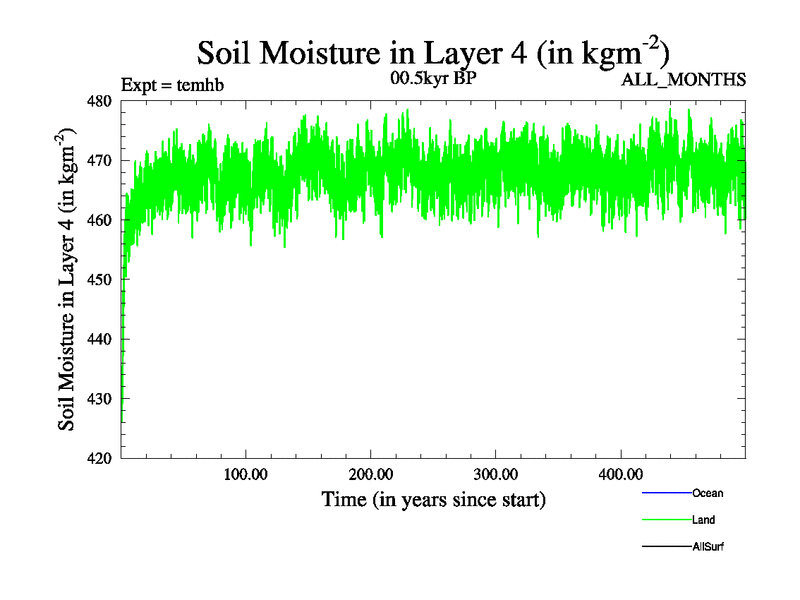Click the '400.00' x-axis tick label

(620, 473)
